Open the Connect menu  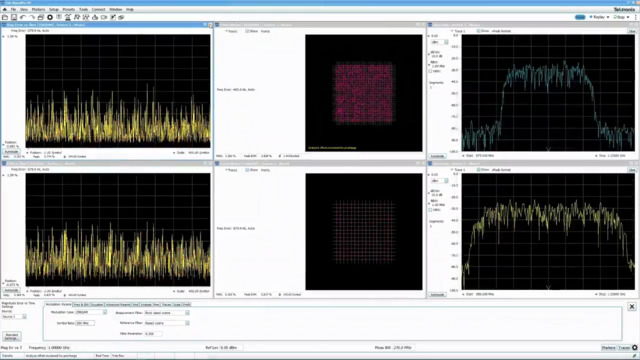point(98,9)
